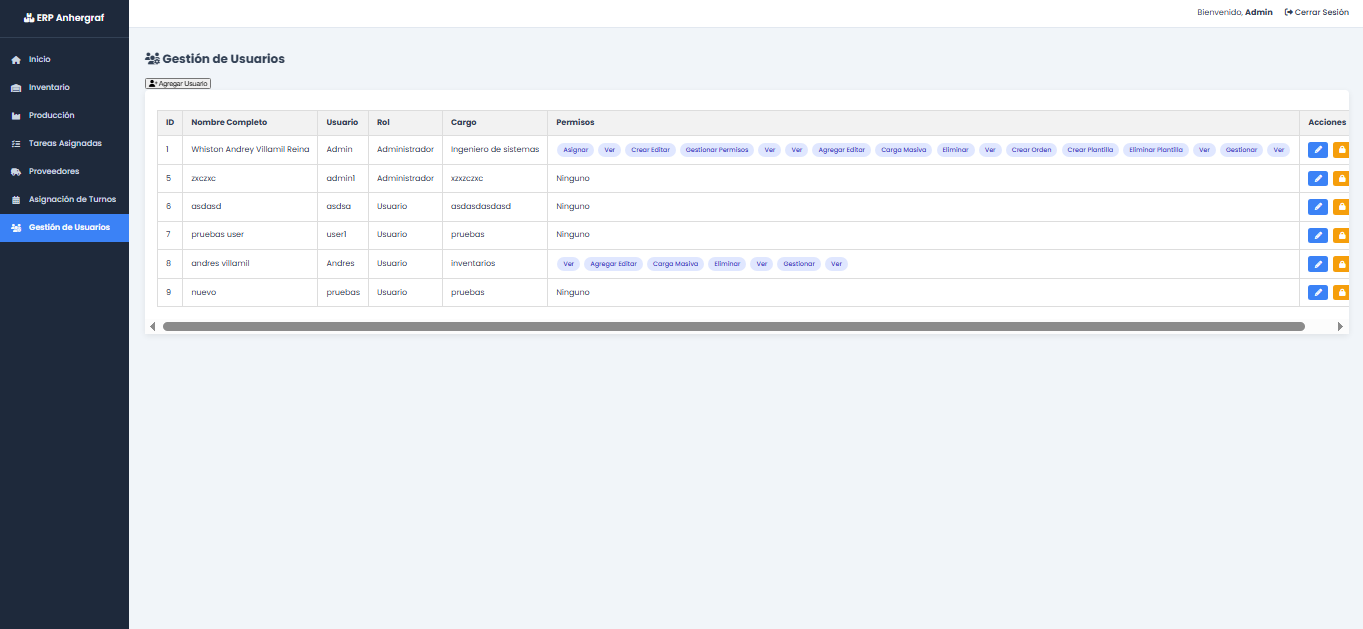Click the Gestionar Permisos badge for Admin

716,150
